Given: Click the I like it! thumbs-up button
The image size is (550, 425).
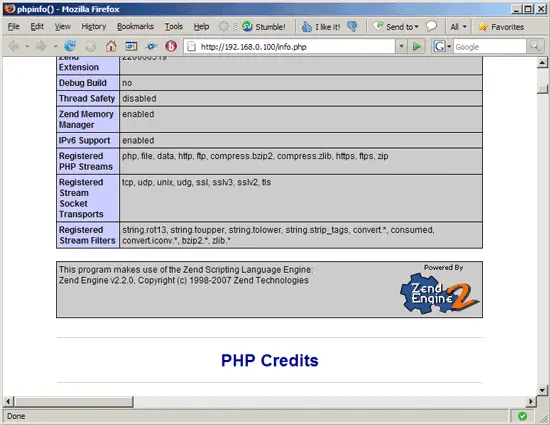Looking at the screenshot, I should [321, 27].
